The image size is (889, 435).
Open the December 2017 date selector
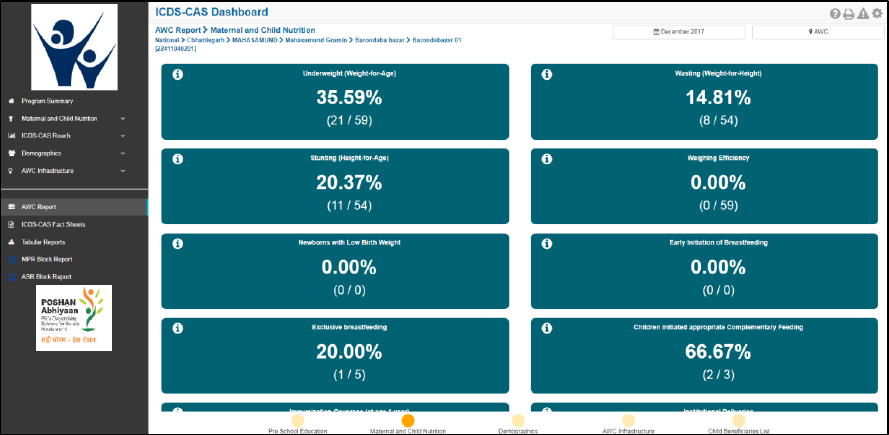click(679, 32)
